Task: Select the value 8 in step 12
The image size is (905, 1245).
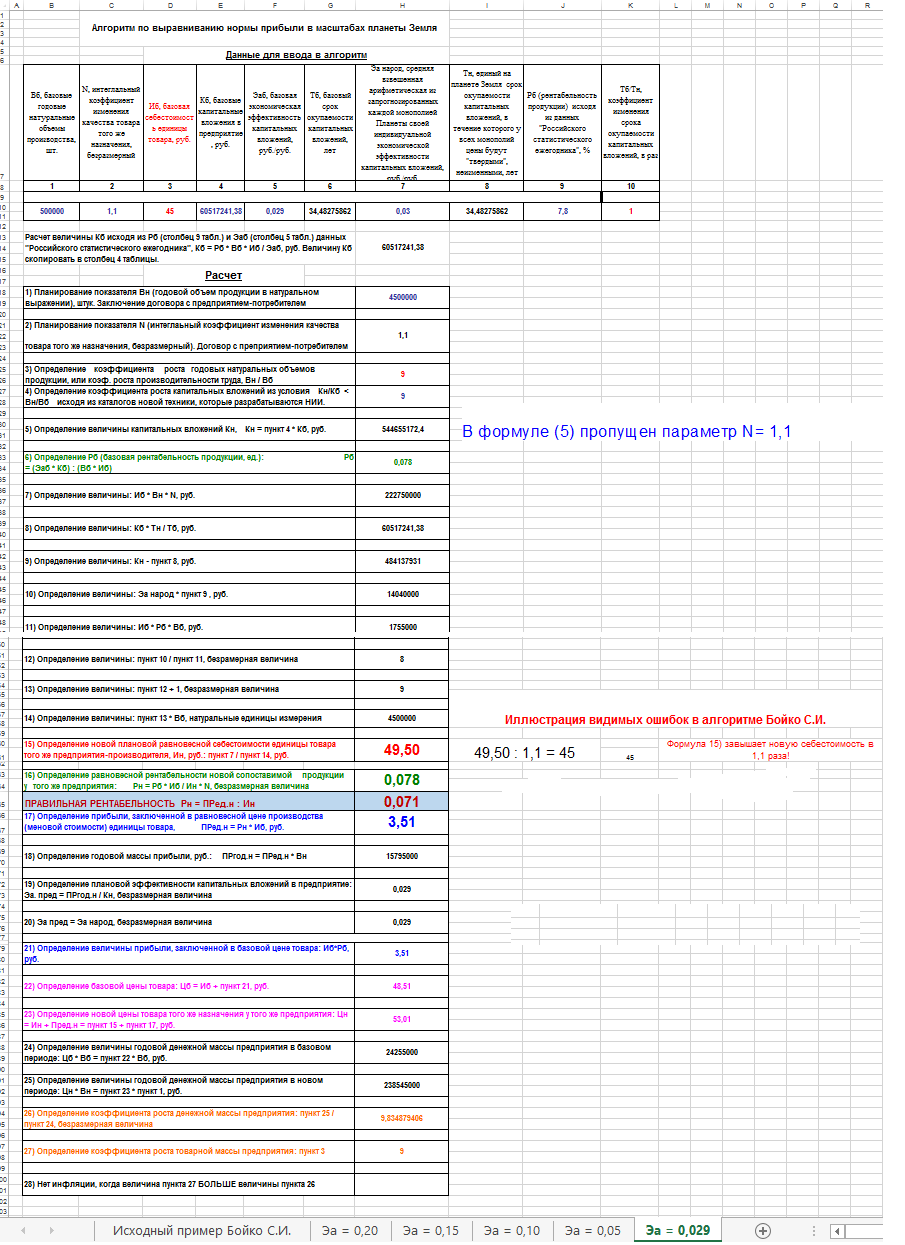Action: point(402,660)
